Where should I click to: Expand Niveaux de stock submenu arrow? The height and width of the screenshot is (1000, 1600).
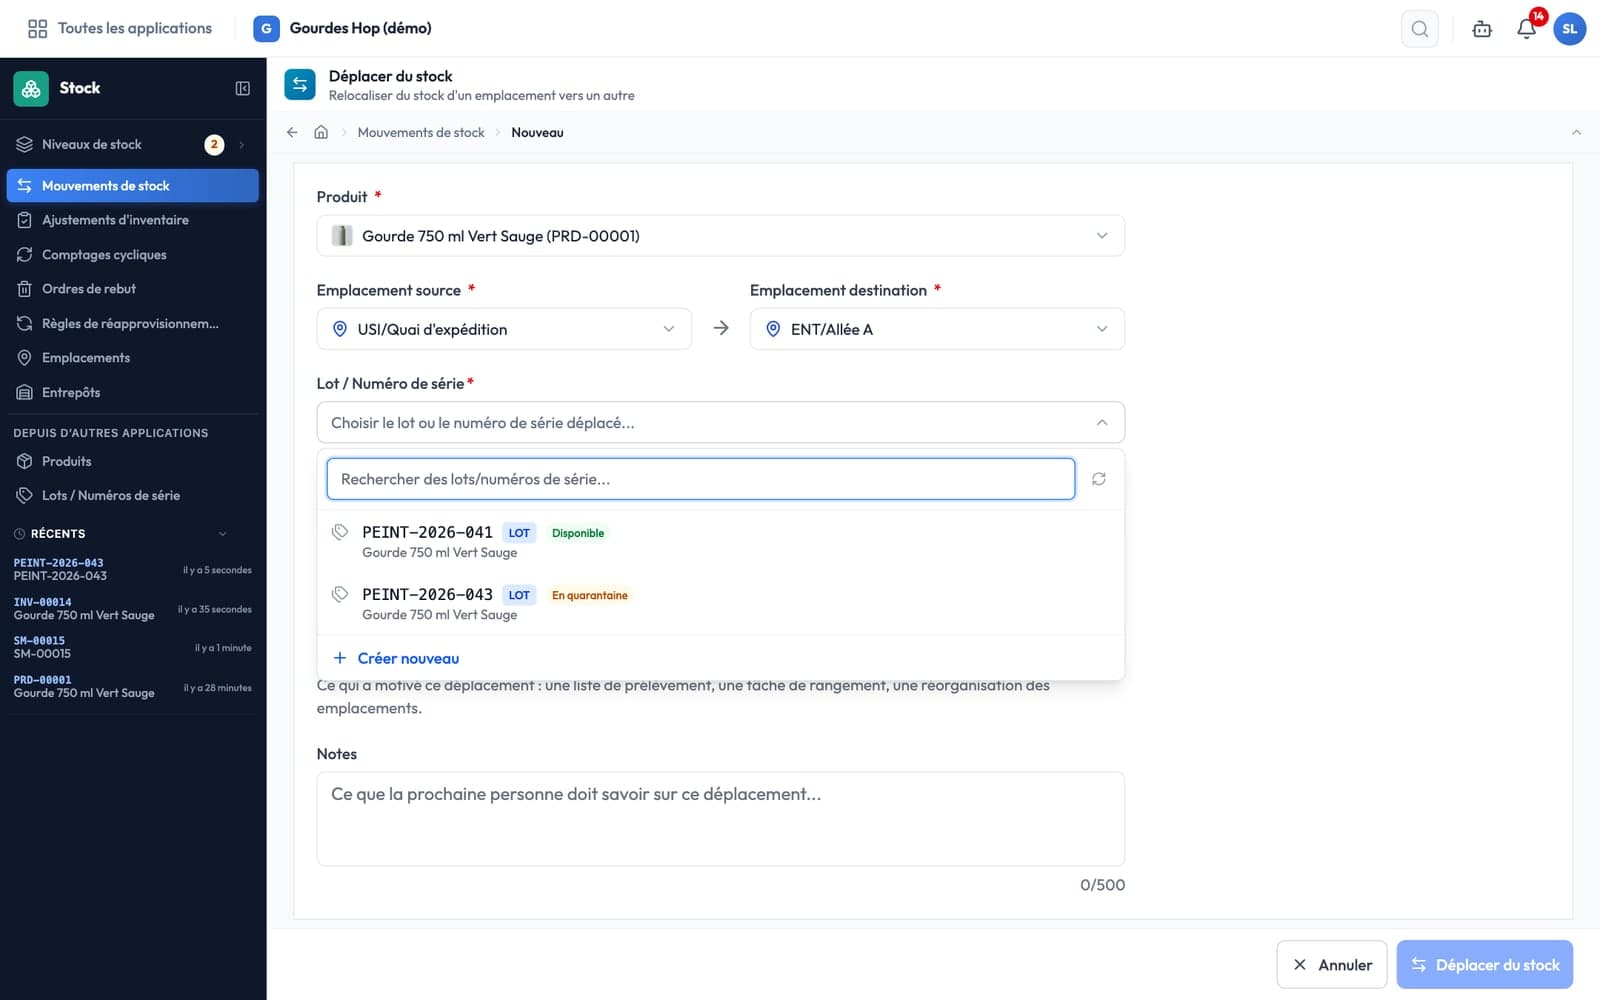(x=242, y=145)
